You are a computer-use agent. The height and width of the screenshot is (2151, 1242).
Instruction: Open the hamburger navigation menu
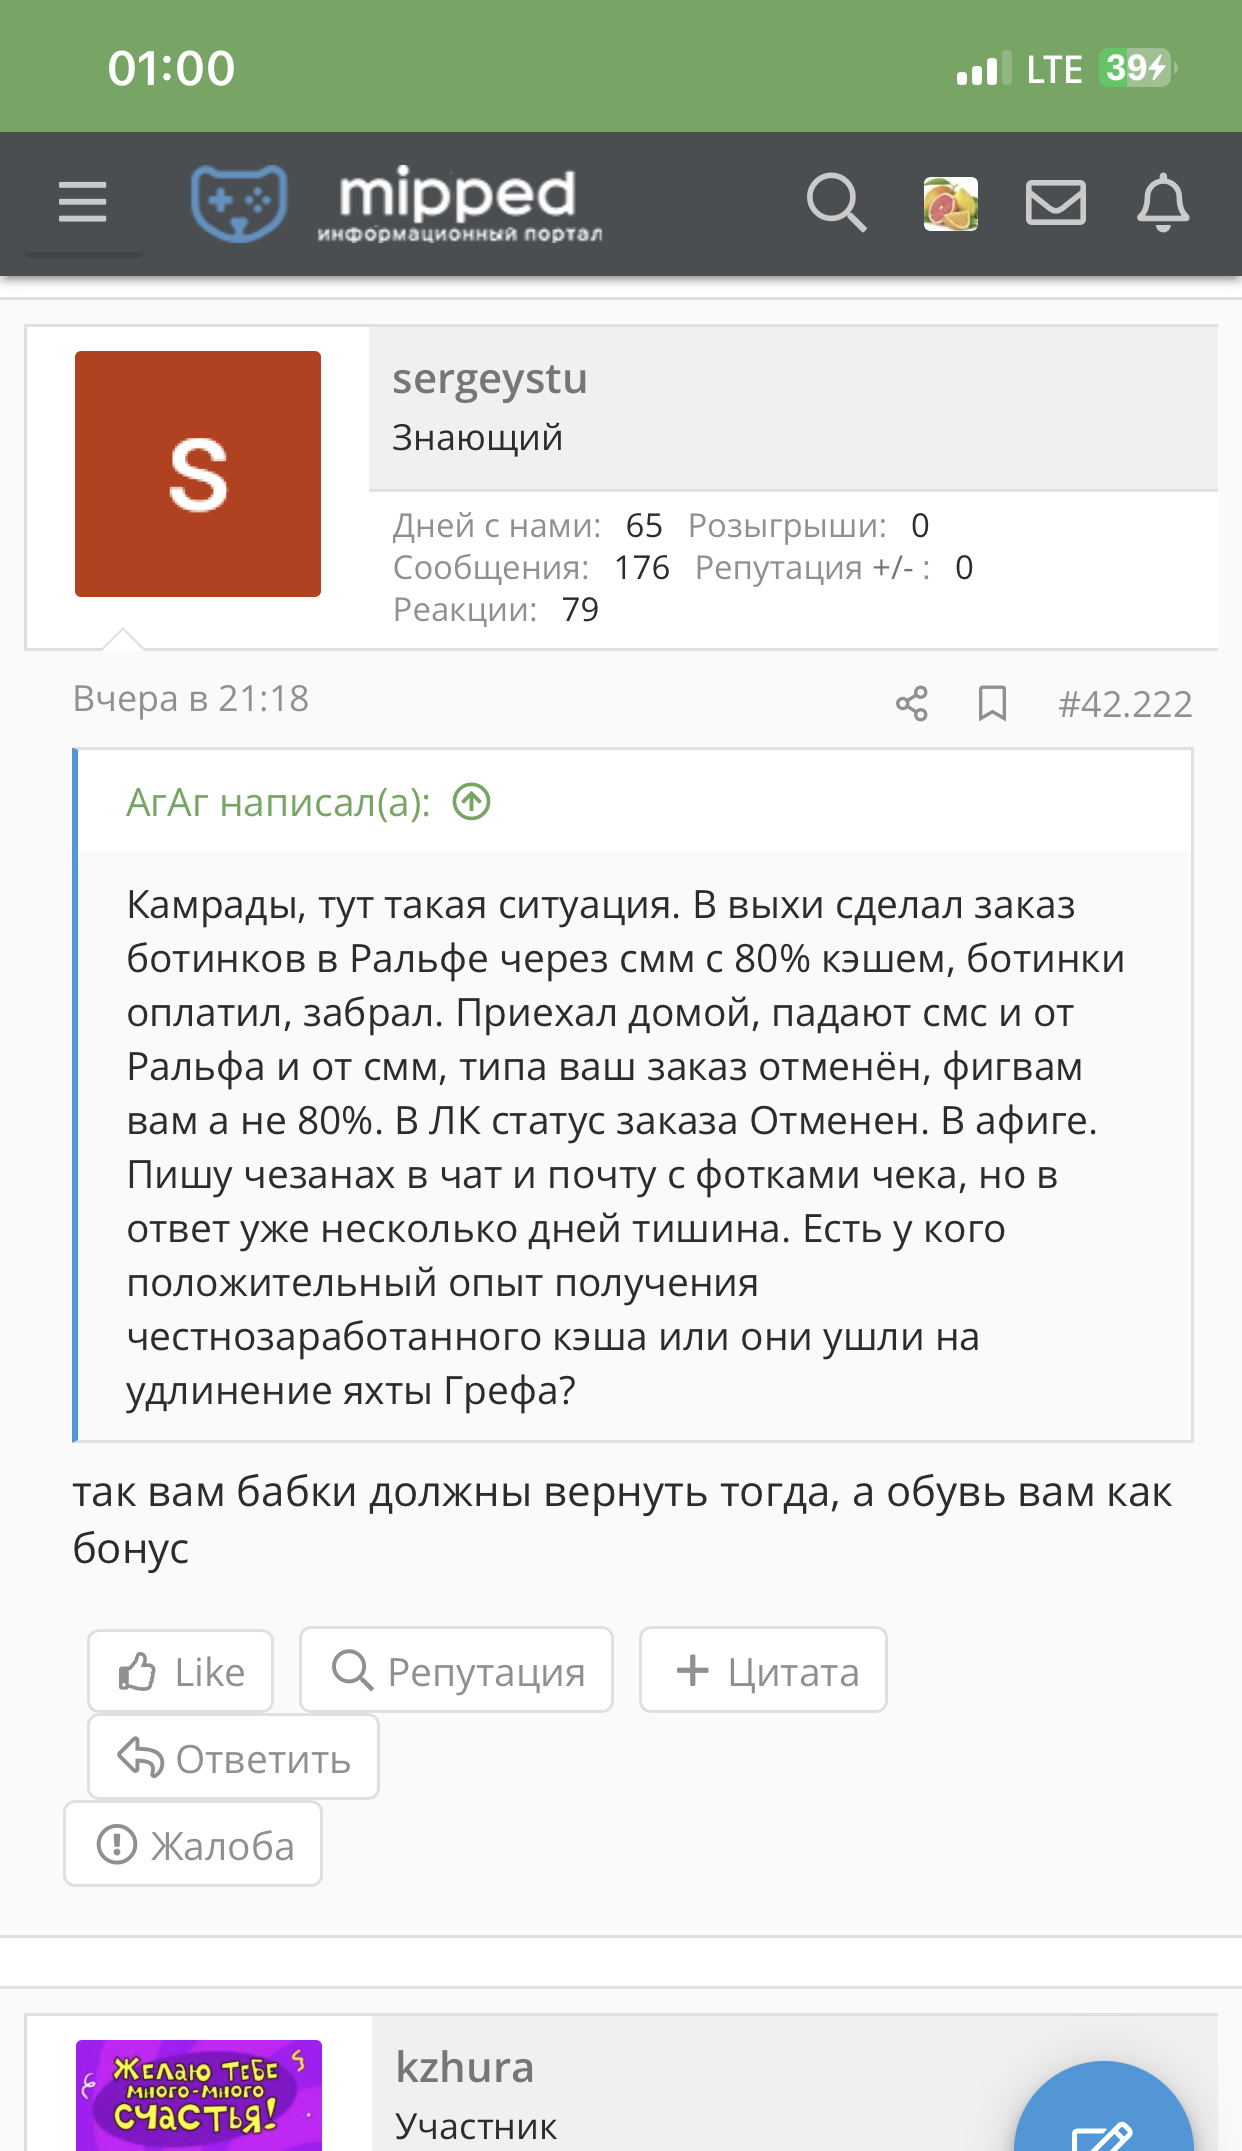tap(83, 203)
